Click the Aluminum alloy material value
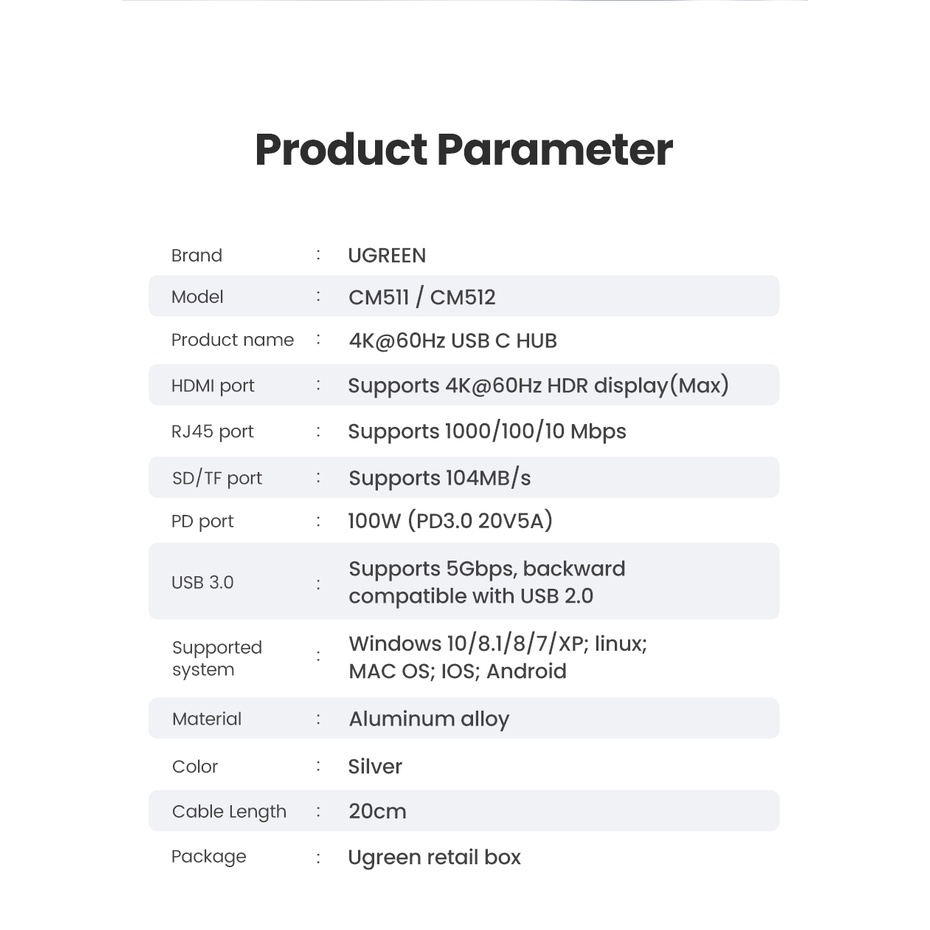Image resolution: width=930 pixels, height=930 pixels. [429, 719]
